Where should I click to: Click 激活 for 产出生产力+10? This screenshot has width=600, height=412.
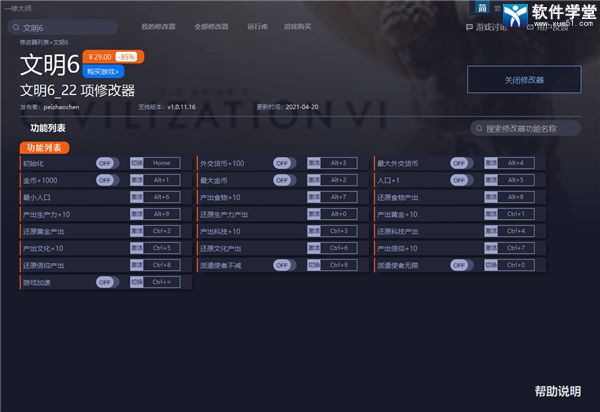point(137,214)
